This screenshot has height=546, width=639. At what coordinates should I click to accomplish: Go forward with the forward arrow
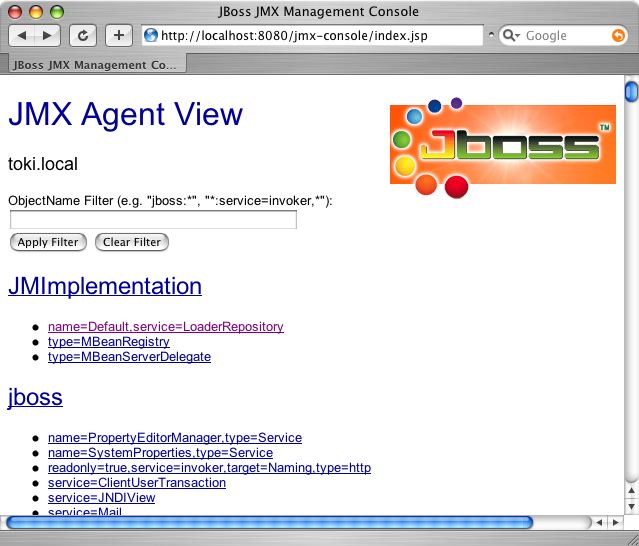coord(47,36)
